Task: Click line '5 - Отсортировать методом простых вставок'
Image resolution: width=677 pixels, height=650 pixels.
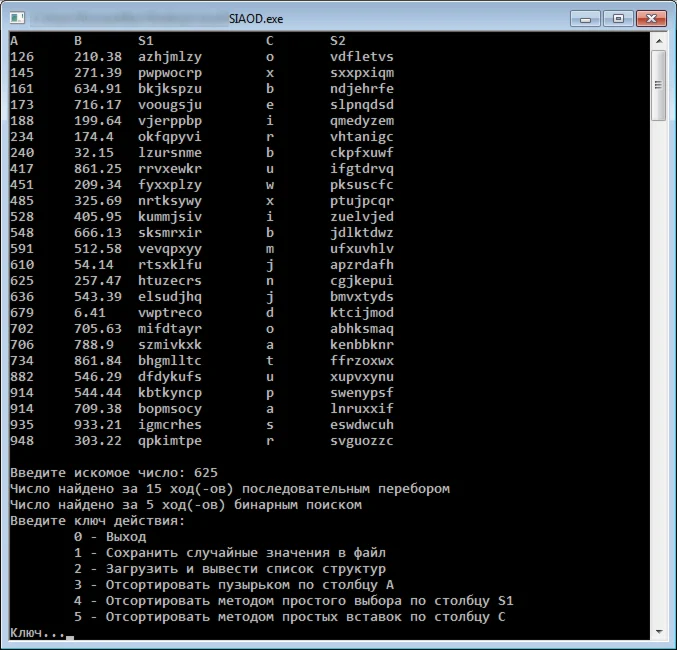Action: pyautogui.click(x=290, y=617)
